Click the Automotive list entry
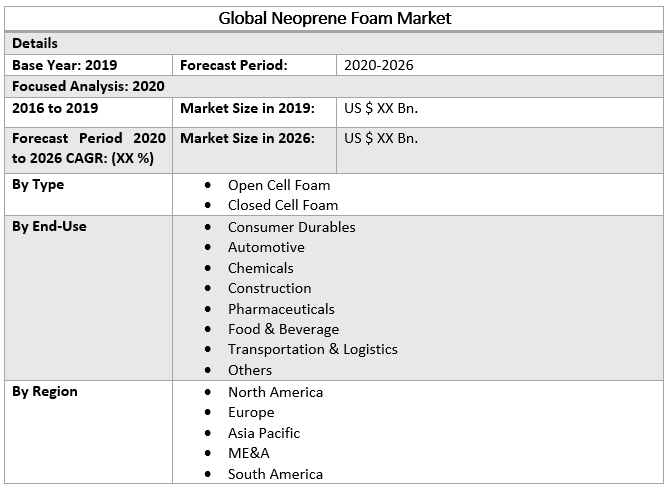670x493 pixels. pyautogui.click(x=266, y=247)
